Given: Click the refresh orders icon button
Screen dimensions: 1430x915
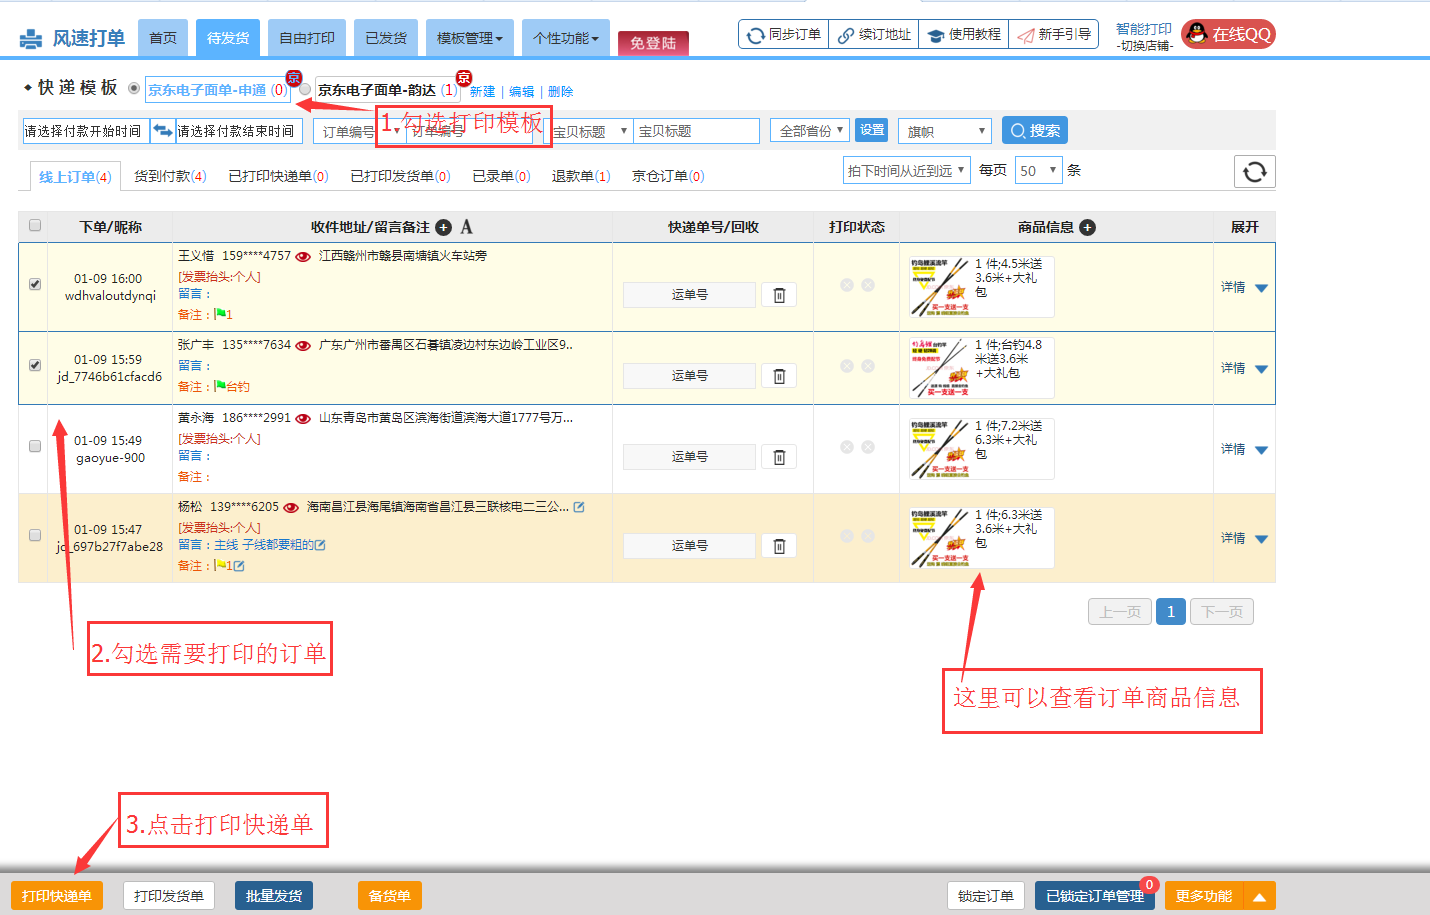Looking at the screenshot, I should (1254, 172).
